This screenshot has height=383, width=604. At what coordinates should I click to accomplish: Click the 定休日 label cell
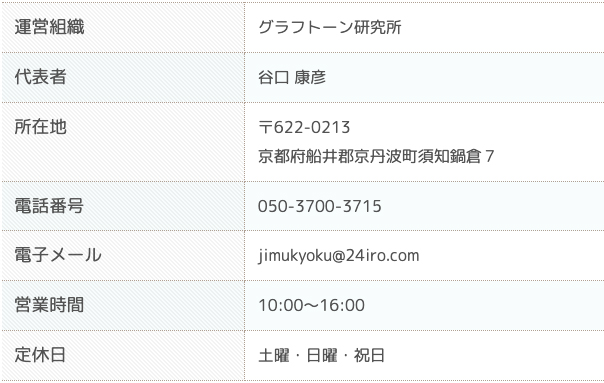point(123,355)
